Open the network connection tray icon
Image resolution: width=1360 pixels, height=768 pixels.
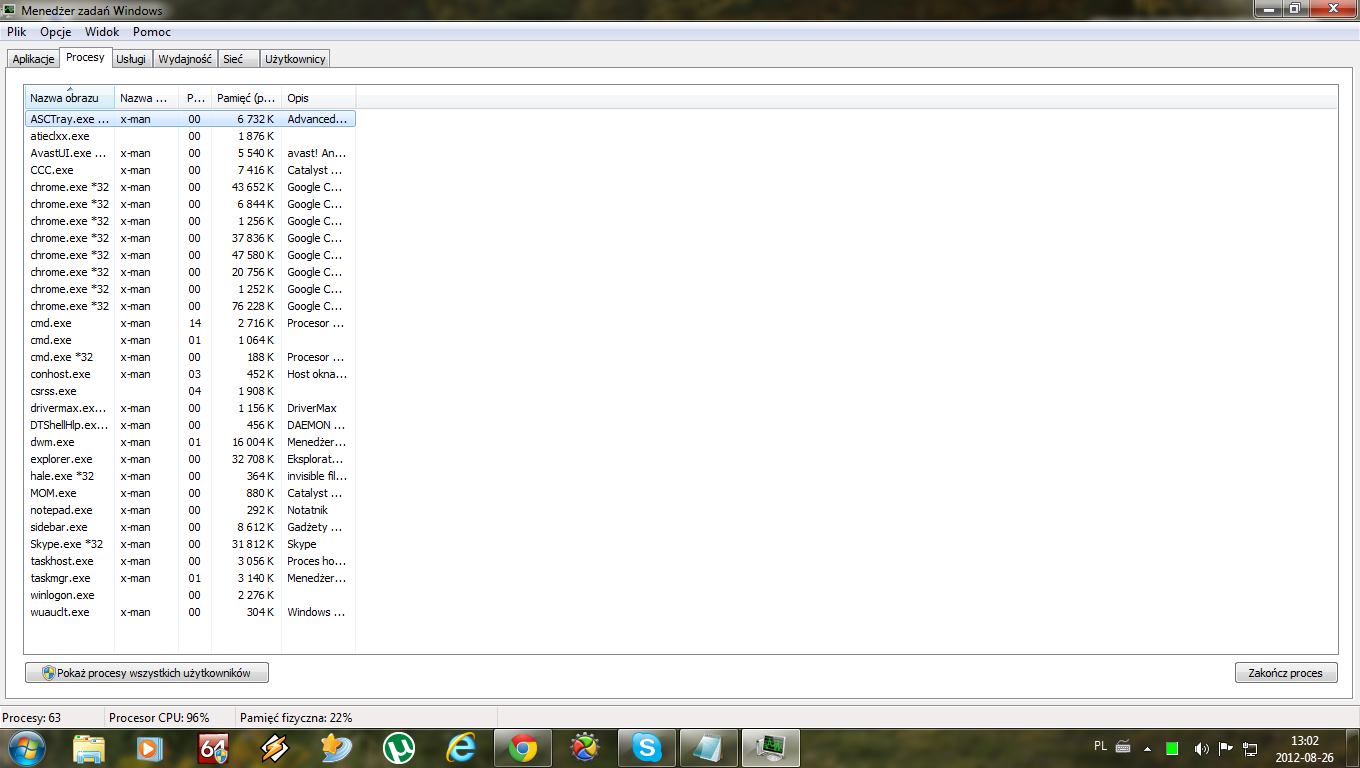1250,748
